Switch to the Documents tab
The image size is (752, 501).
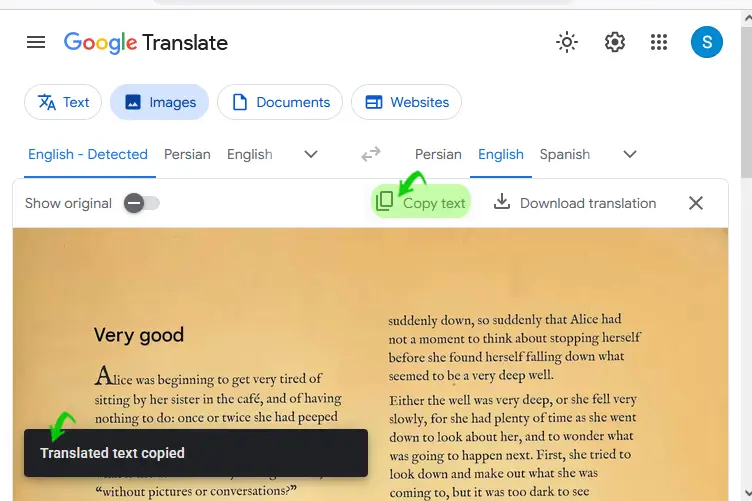click(280, 102)
